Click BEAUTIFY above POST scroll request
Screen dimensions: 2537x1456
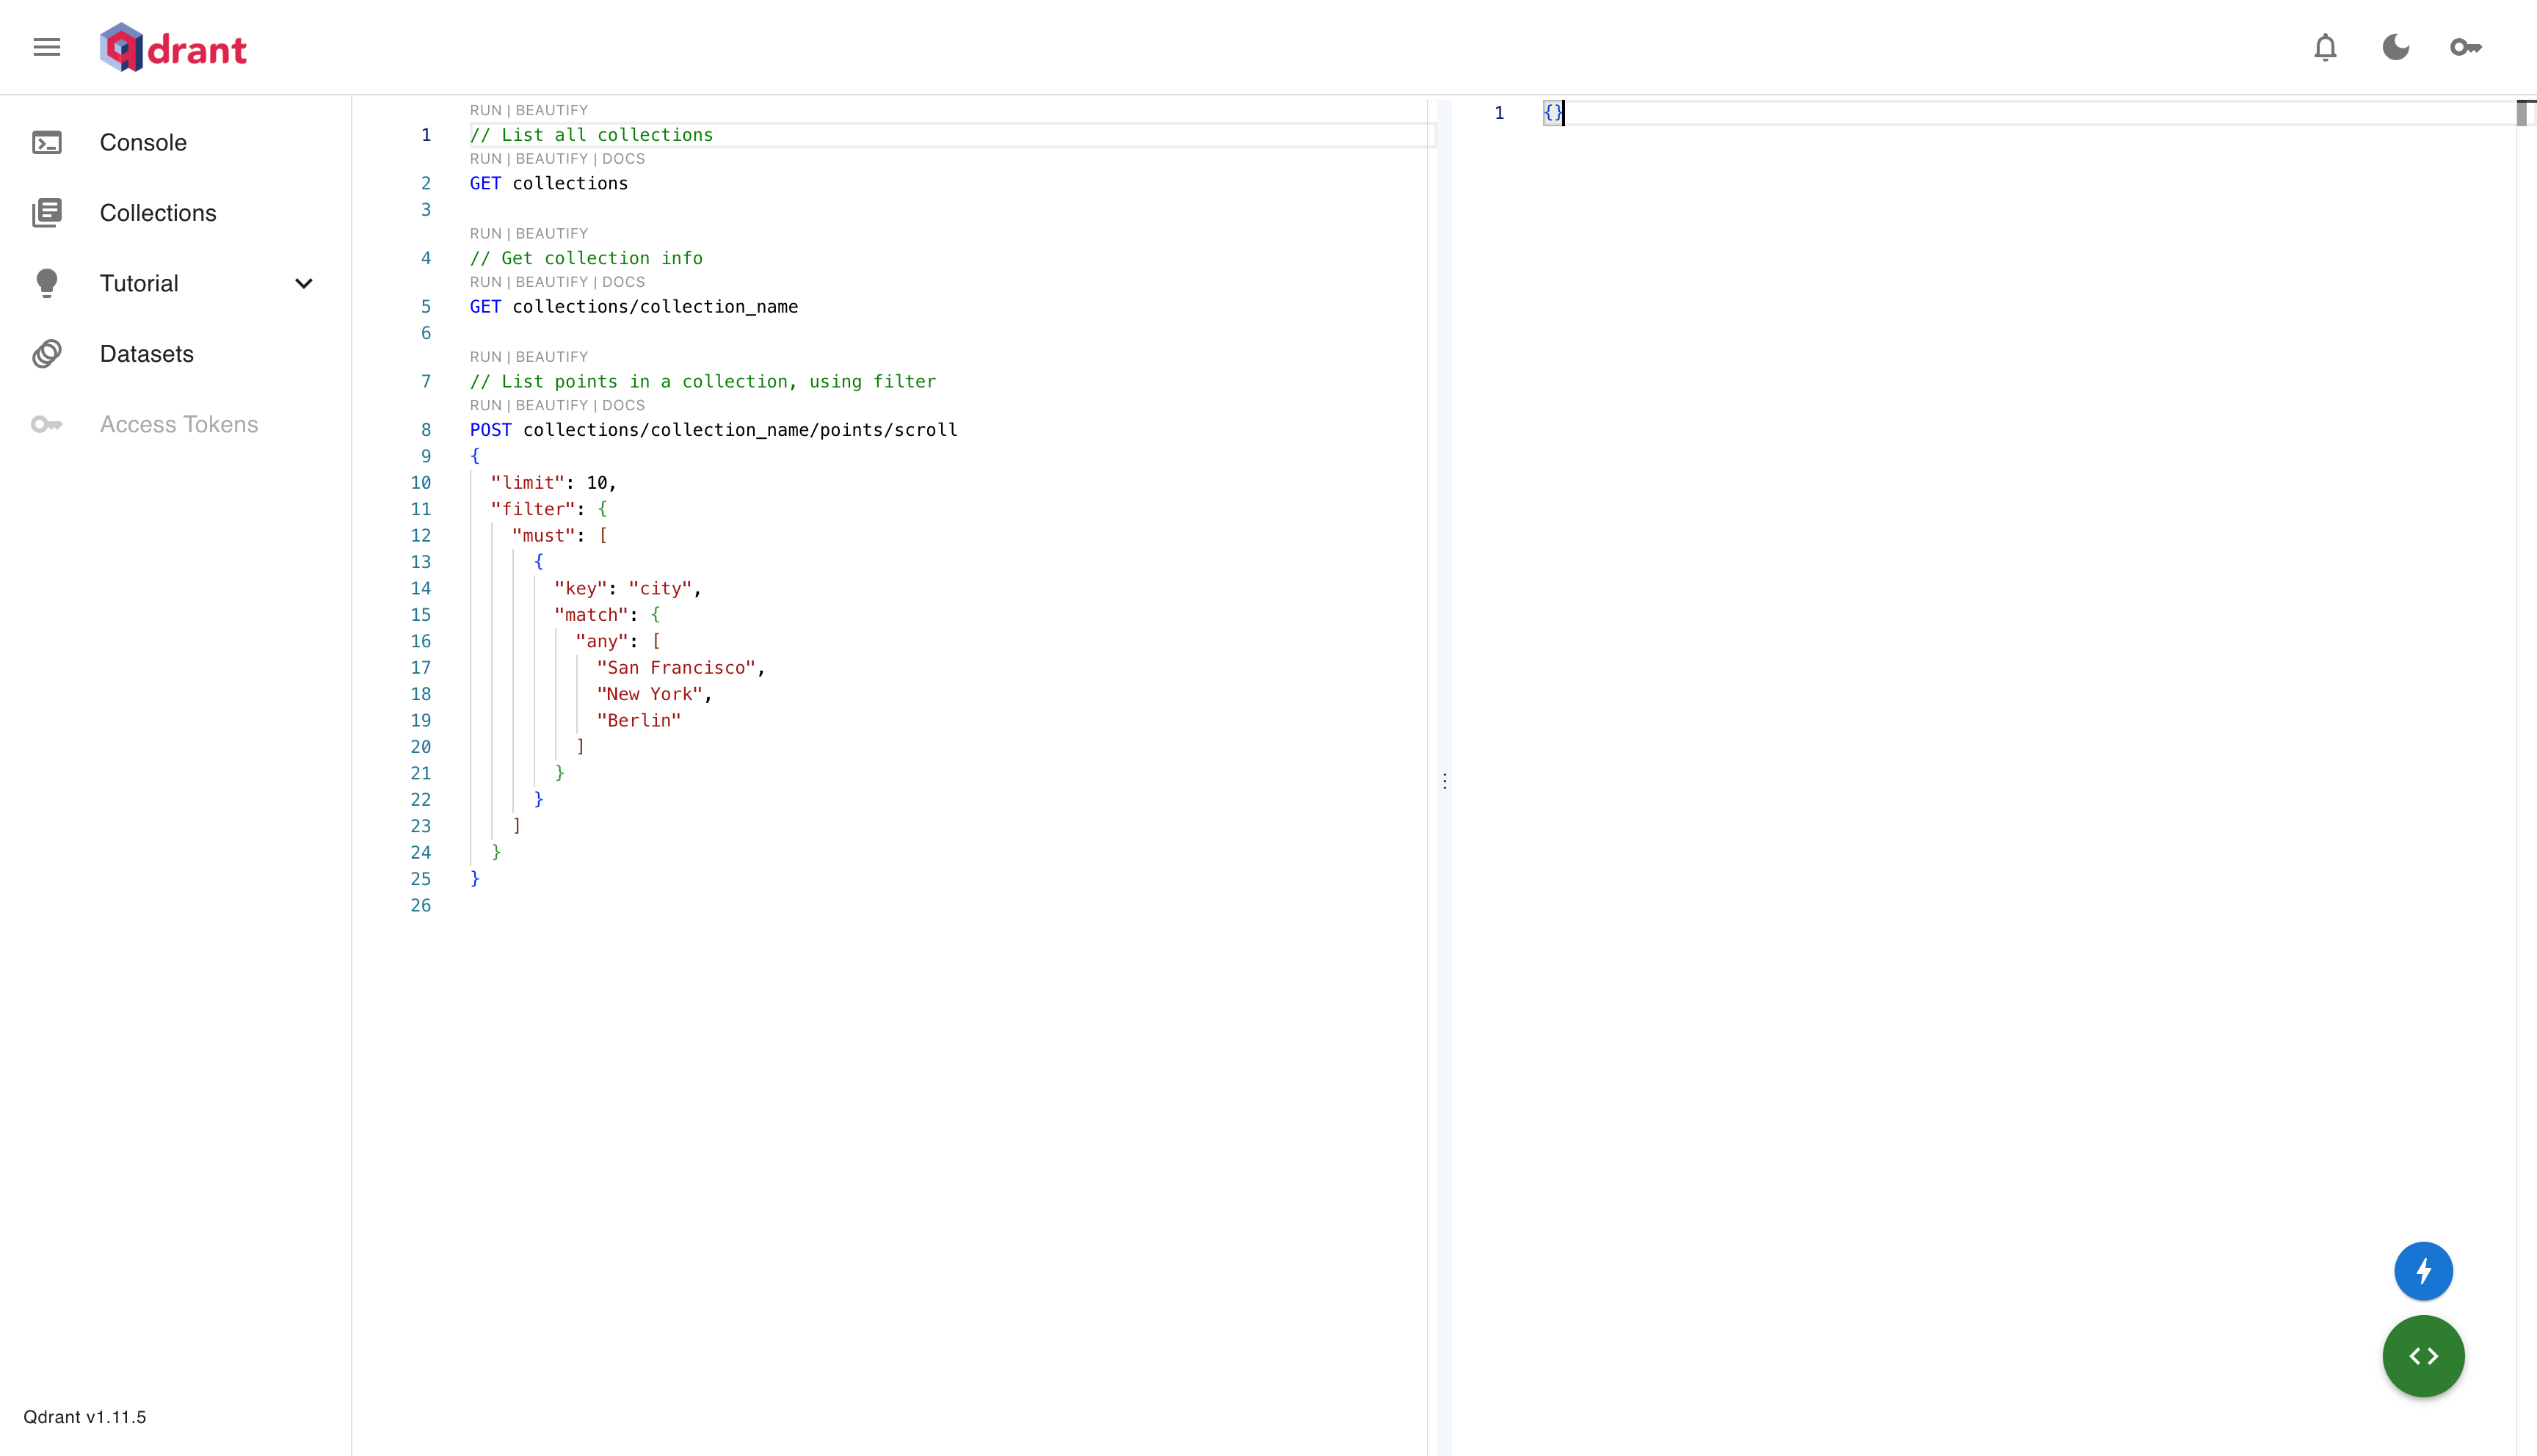[x=551, y=405]
